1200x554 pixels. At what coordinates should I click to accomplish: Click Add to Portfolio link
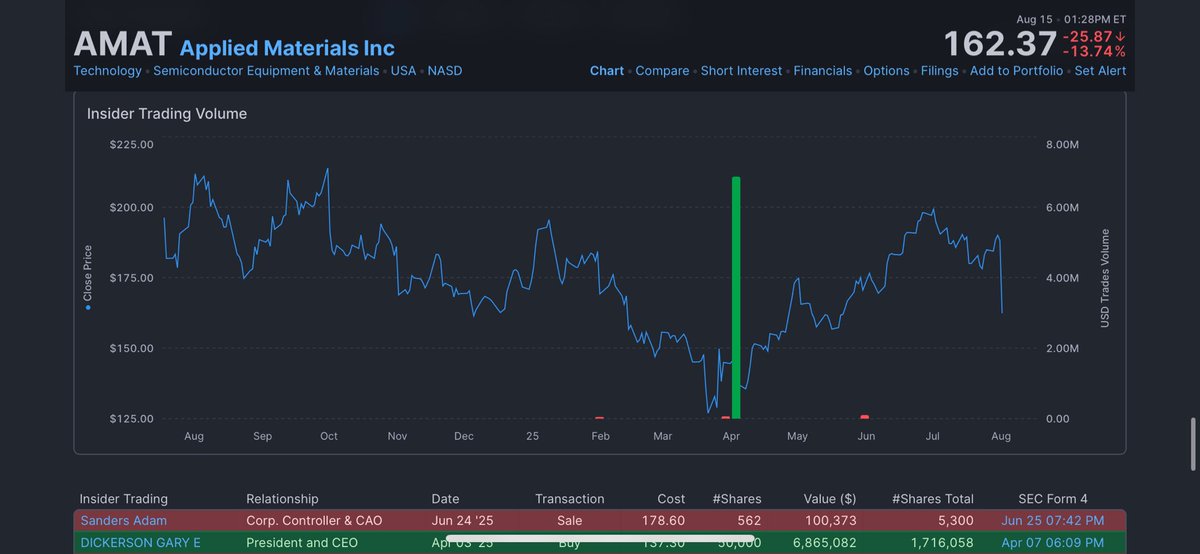click(1017, 71)
